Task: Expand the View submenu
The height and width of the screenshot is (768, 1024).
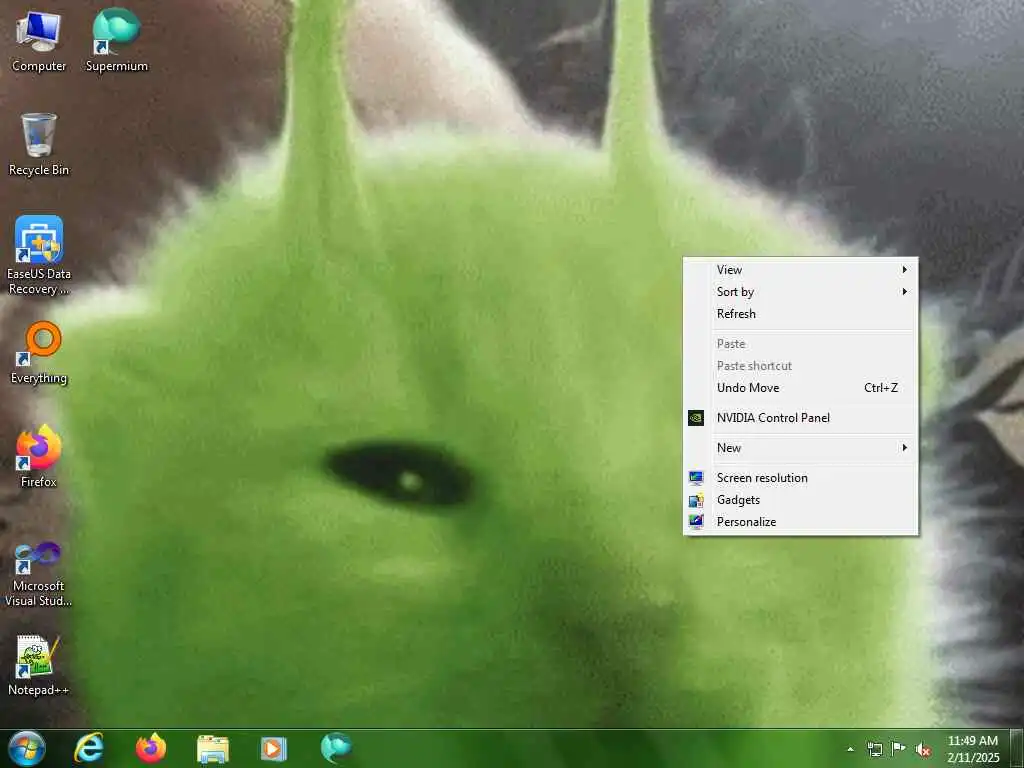Action: tap(801, 270)
